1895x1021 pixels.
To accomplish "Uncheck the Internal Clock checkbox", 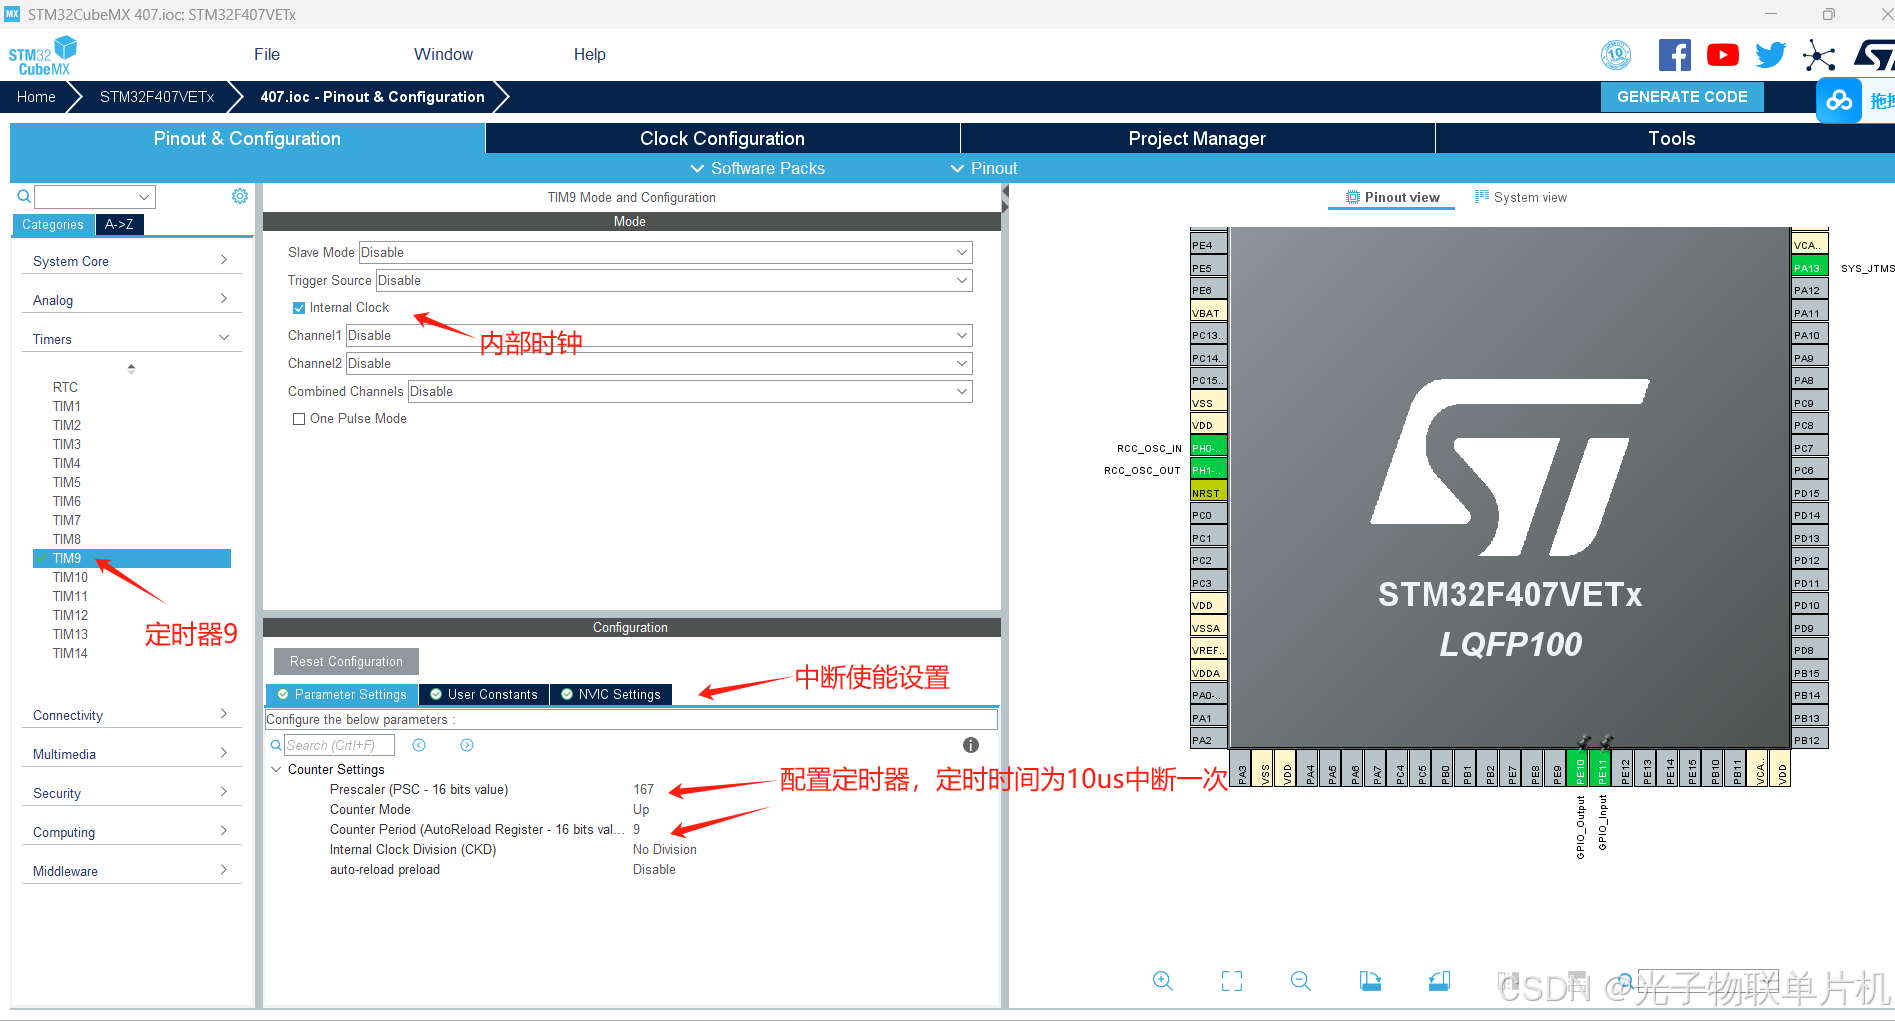I will click(298, 308).
